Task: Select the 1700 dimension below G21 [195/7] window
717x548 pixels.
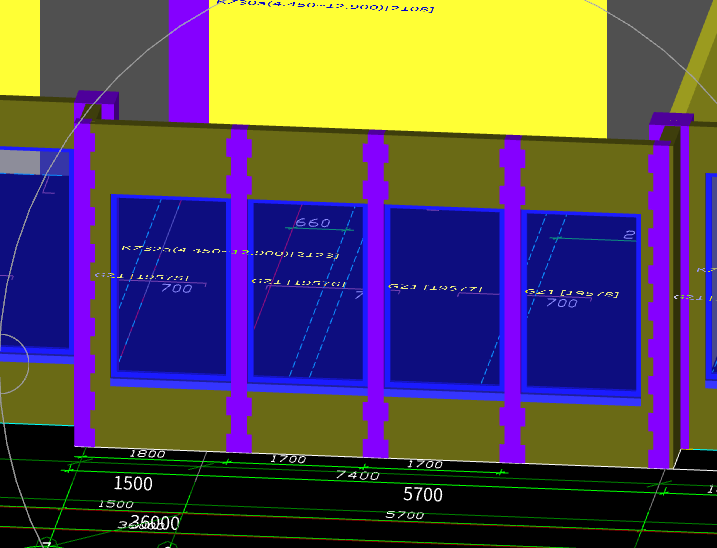Action: pos(425,464)
